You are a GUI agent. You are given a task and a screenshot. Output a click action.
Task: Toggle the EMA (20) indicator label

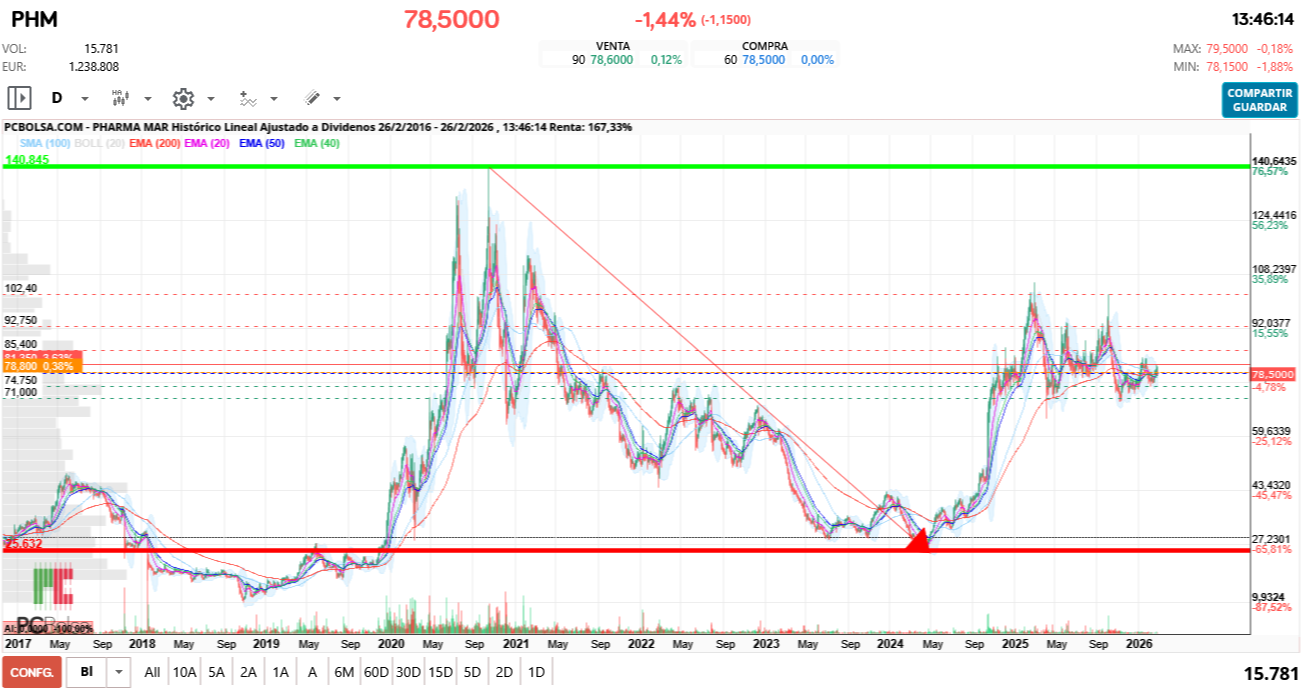pyautogui.click(x=209, y=143)
